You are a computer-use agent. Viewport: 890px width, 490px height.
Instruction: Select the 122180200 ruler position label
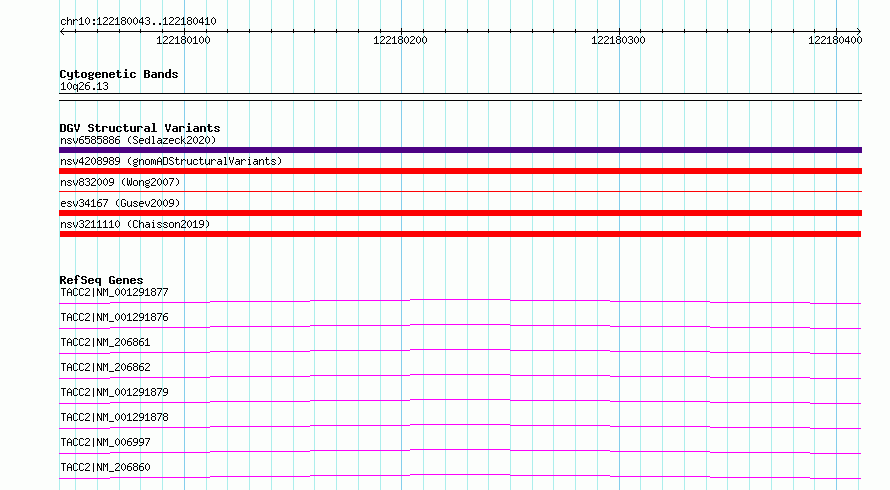[x=400, y=40]
